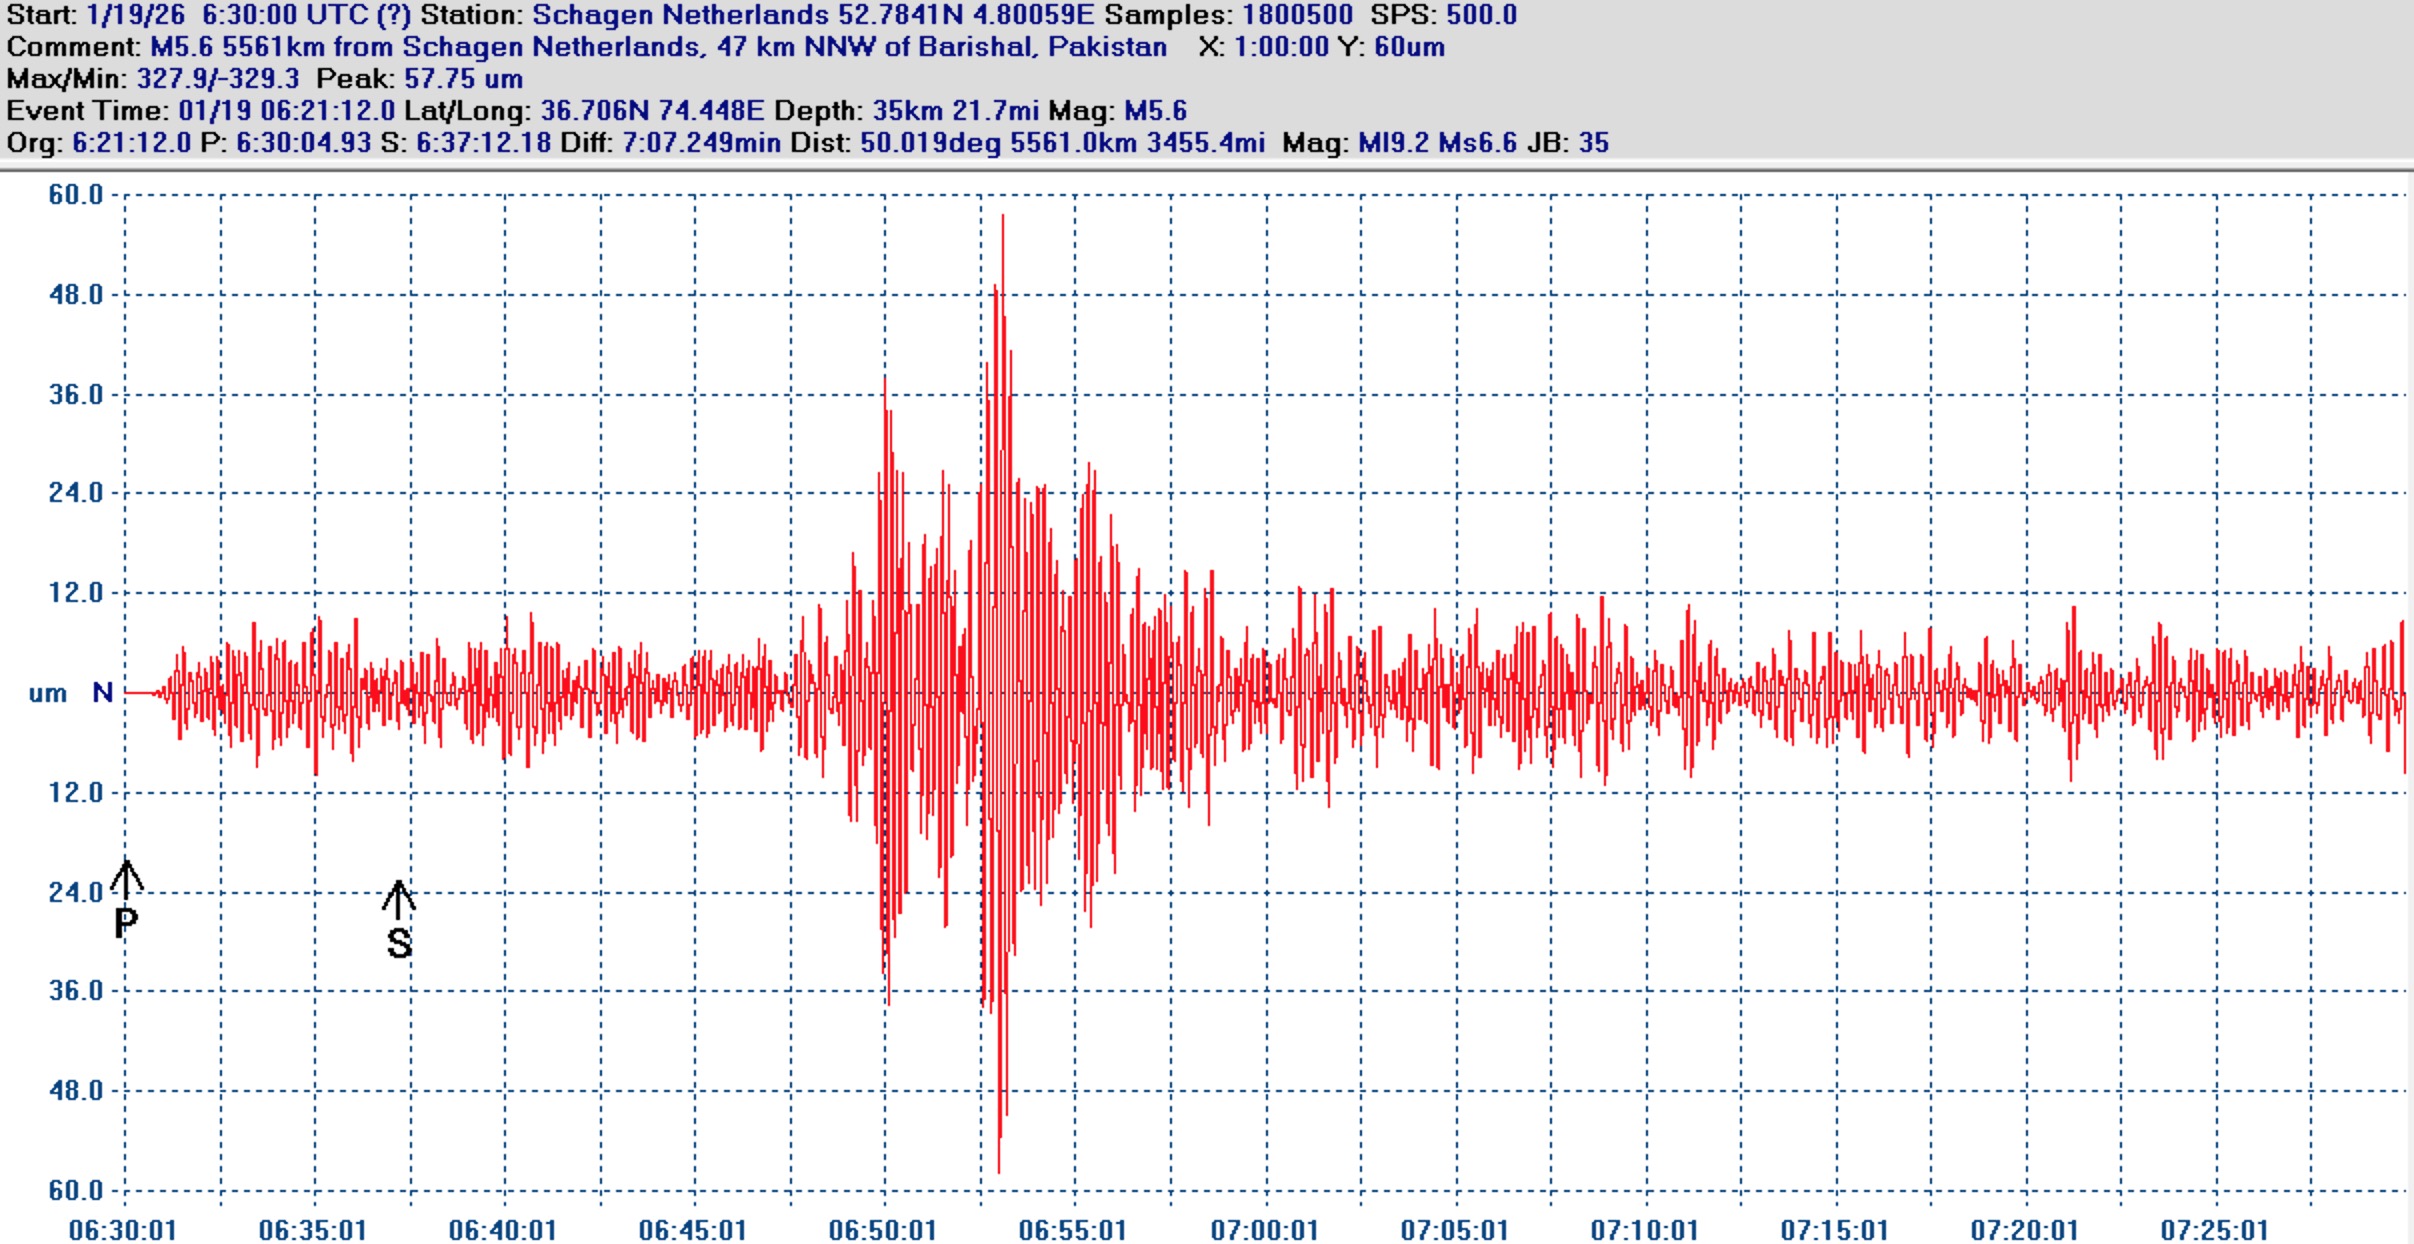Click the Ms6.6 magnitude value in header

[1477, 143]
